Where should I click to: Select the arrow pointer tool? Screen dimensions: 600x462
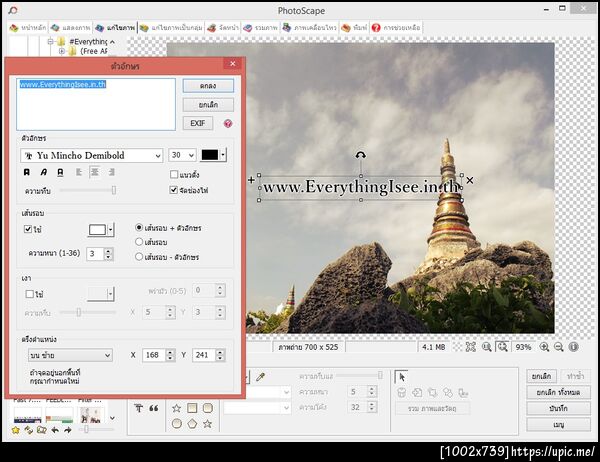(x=401, y=377)
